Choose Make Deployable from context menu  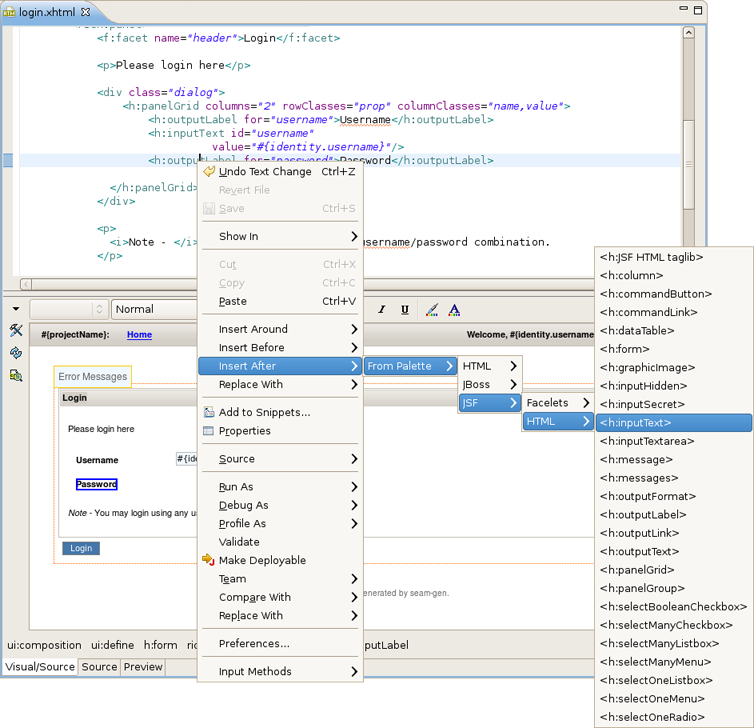pos(262,560)
